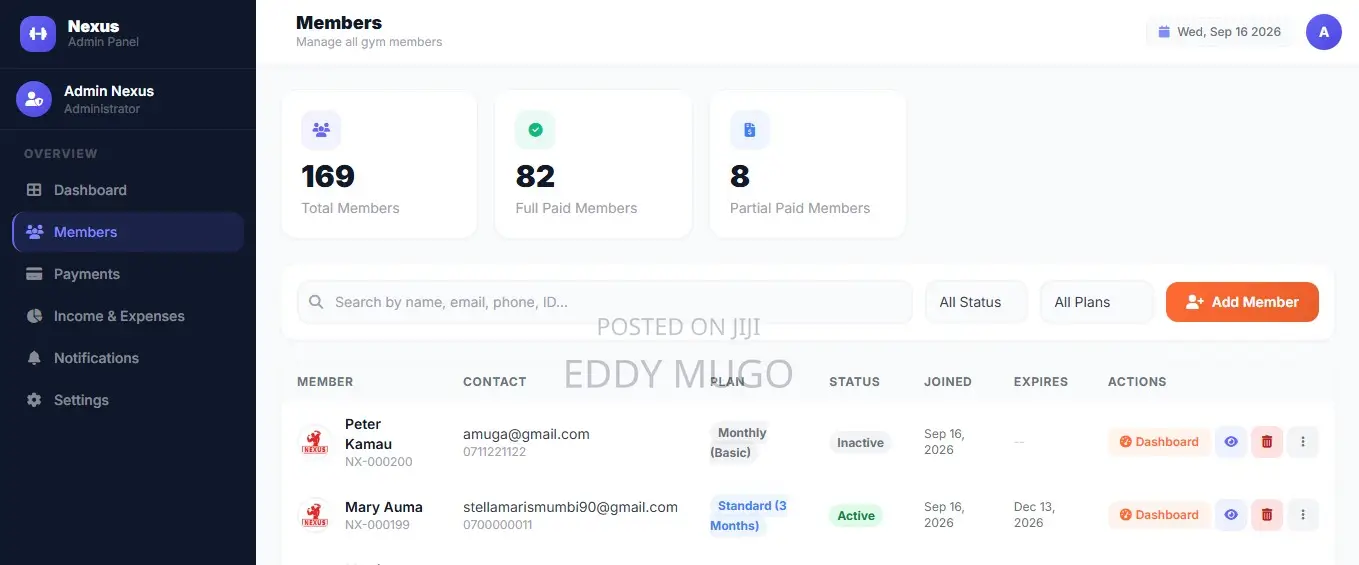Viewport: 1359px width, 565px height.
Task: Click the Payments card icon in sidebar
Action: (x=34, y=274)
